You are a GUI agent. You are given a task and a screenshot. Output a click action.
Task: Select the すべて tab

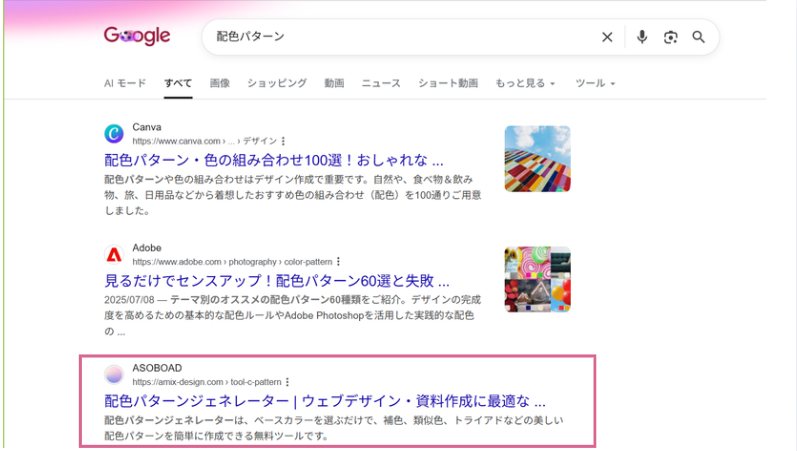178,83
